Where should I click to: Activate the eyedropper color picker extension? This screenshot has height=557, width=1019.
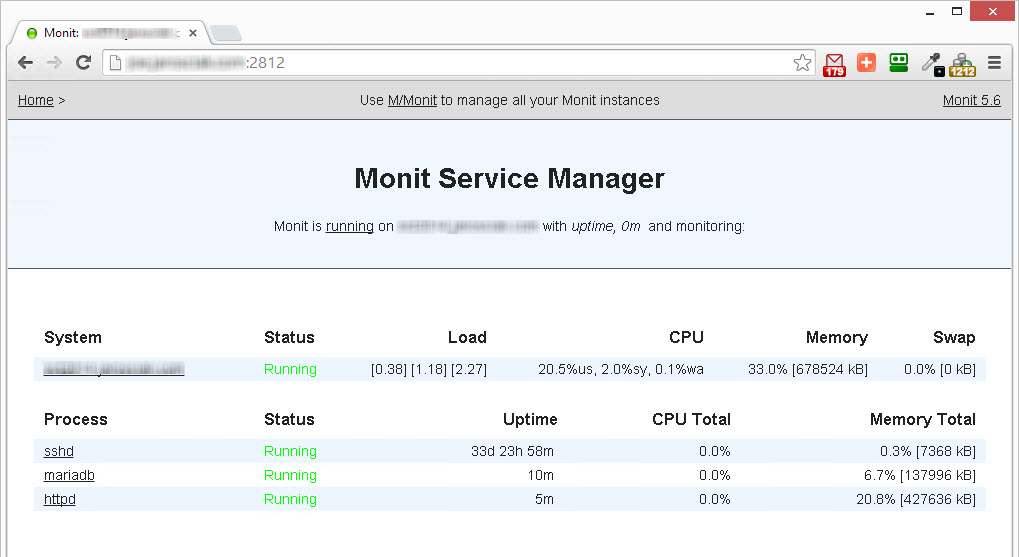point(933,64)
